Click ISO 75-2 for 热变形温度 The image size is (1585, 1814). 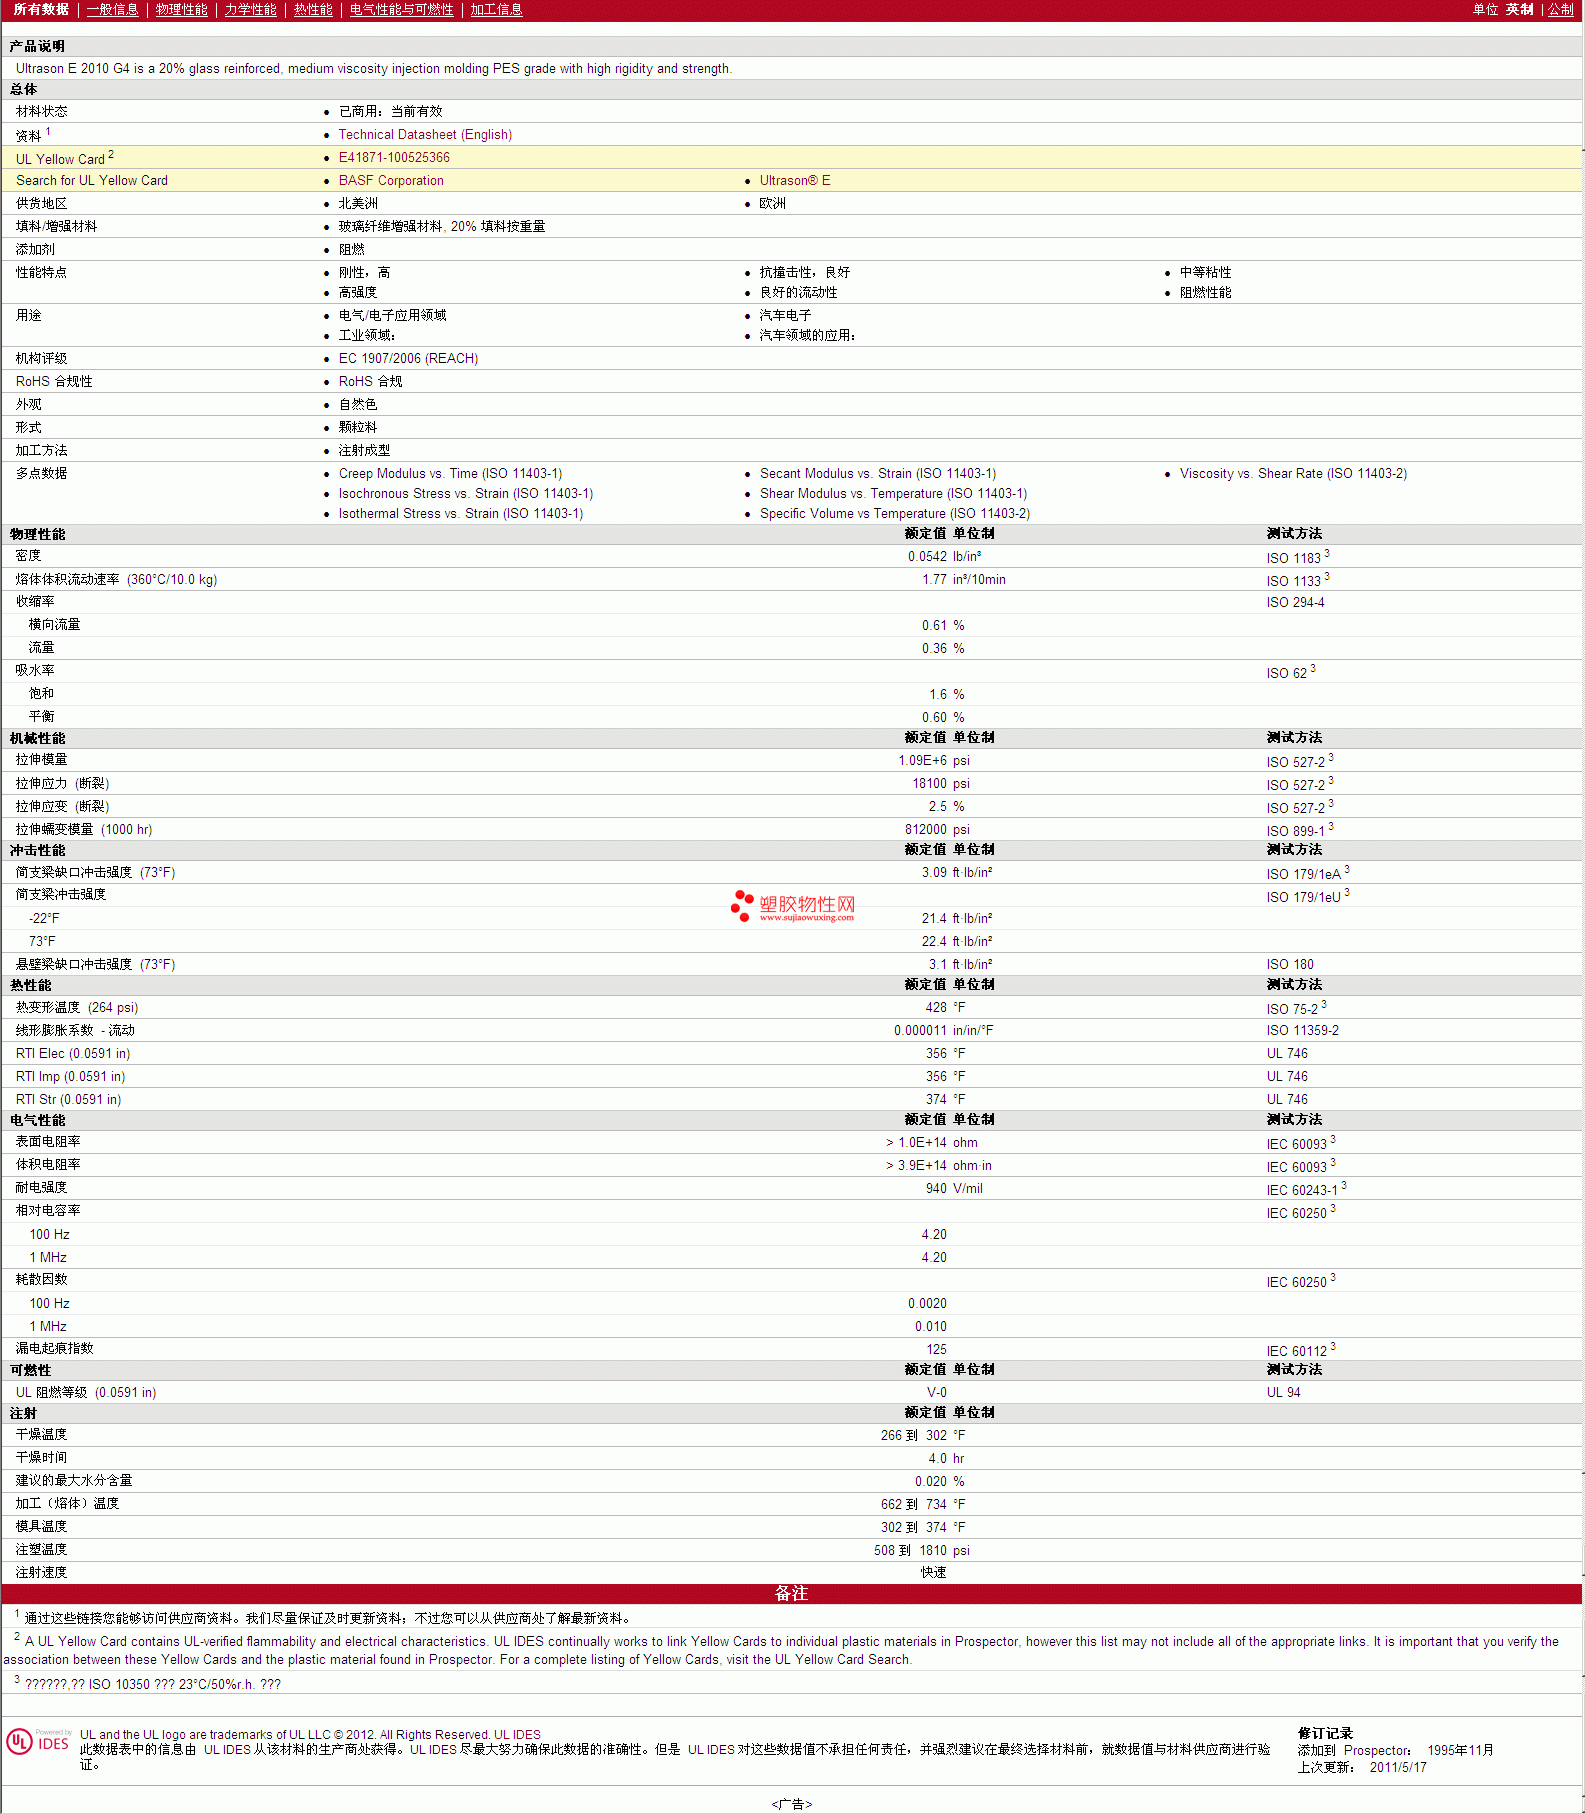coord(1292,1009)
